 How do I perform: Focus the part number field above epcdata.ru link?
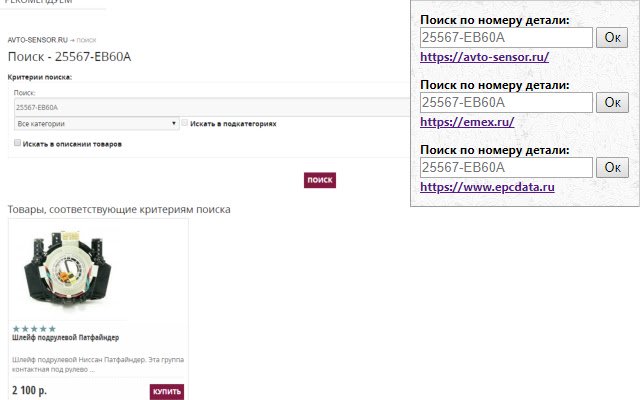click(506, 167)
